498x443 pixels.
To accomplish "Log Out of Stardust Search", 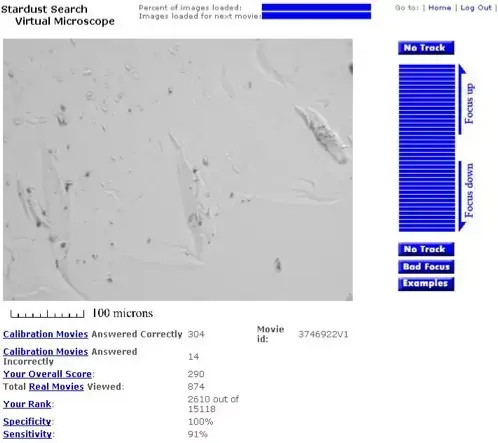I will pyautogui.click(x=476, y=8).
